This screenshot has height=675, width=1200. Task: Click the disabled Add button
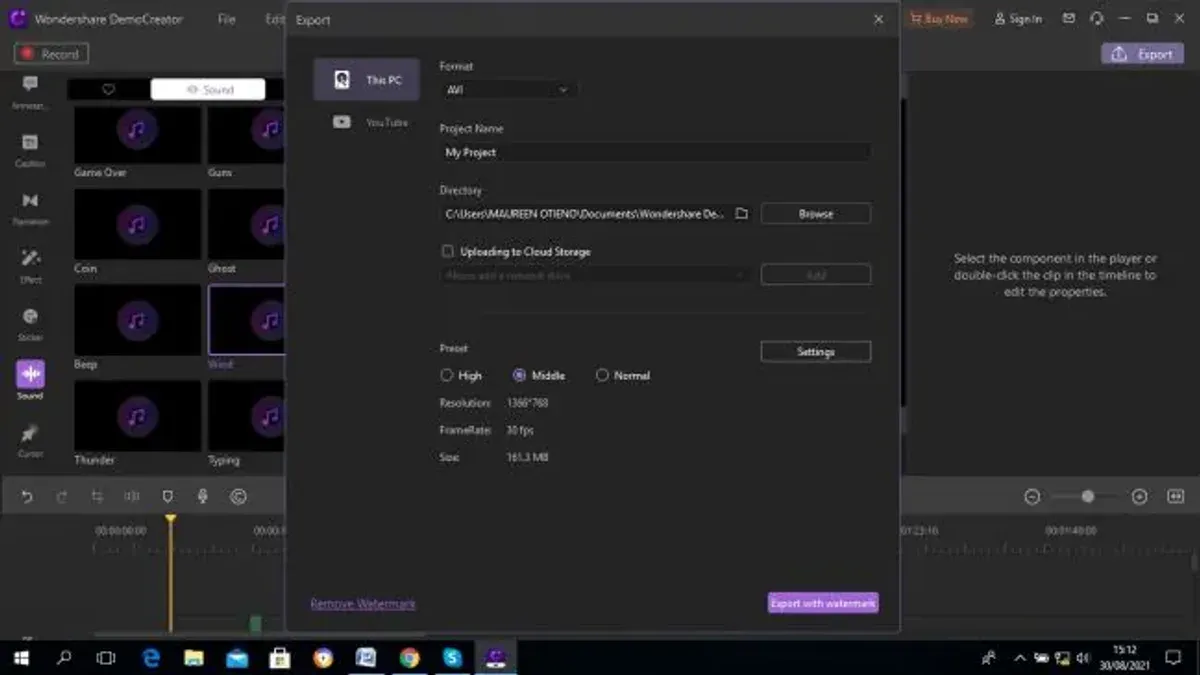pyautogui.click(x=815, y=275)
